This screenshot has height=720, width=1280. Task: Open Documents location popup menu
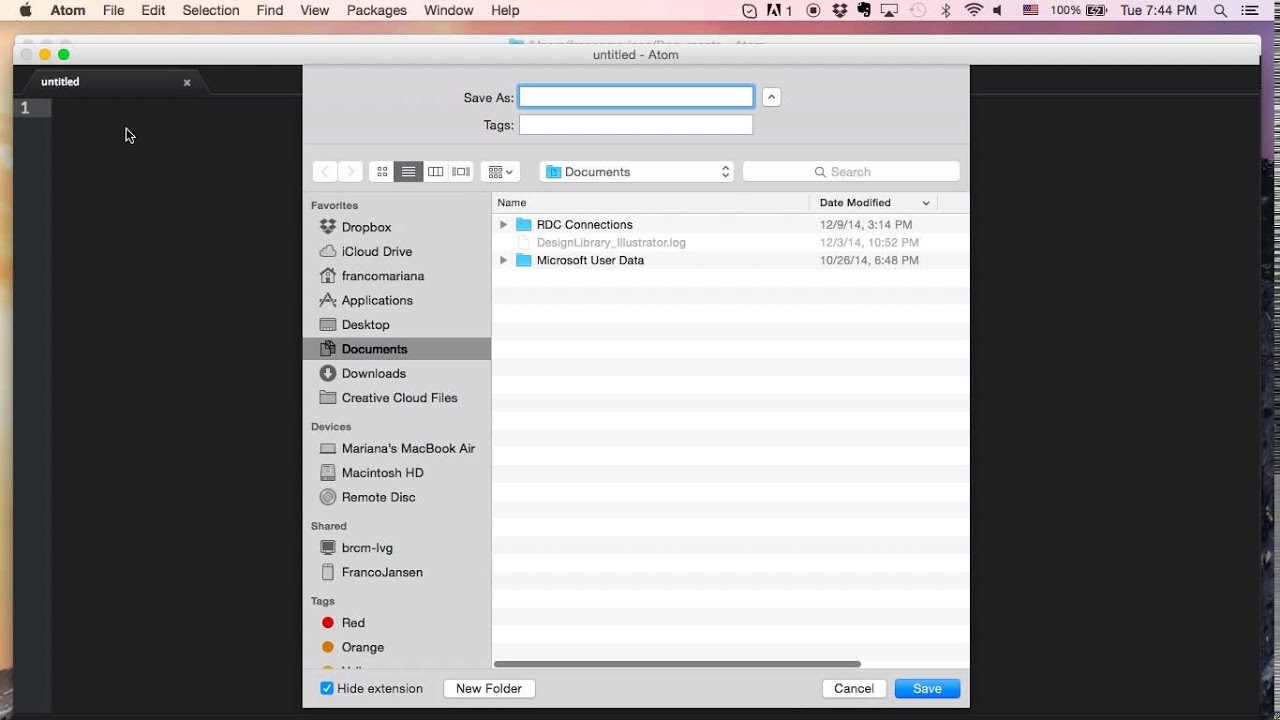pos(636,172)
